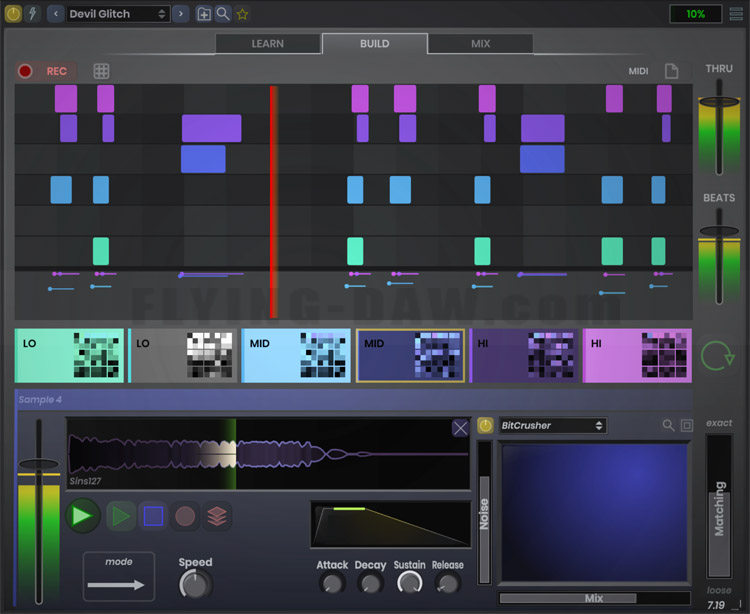Click the circular refresh arrow icon

click(718, 355)
